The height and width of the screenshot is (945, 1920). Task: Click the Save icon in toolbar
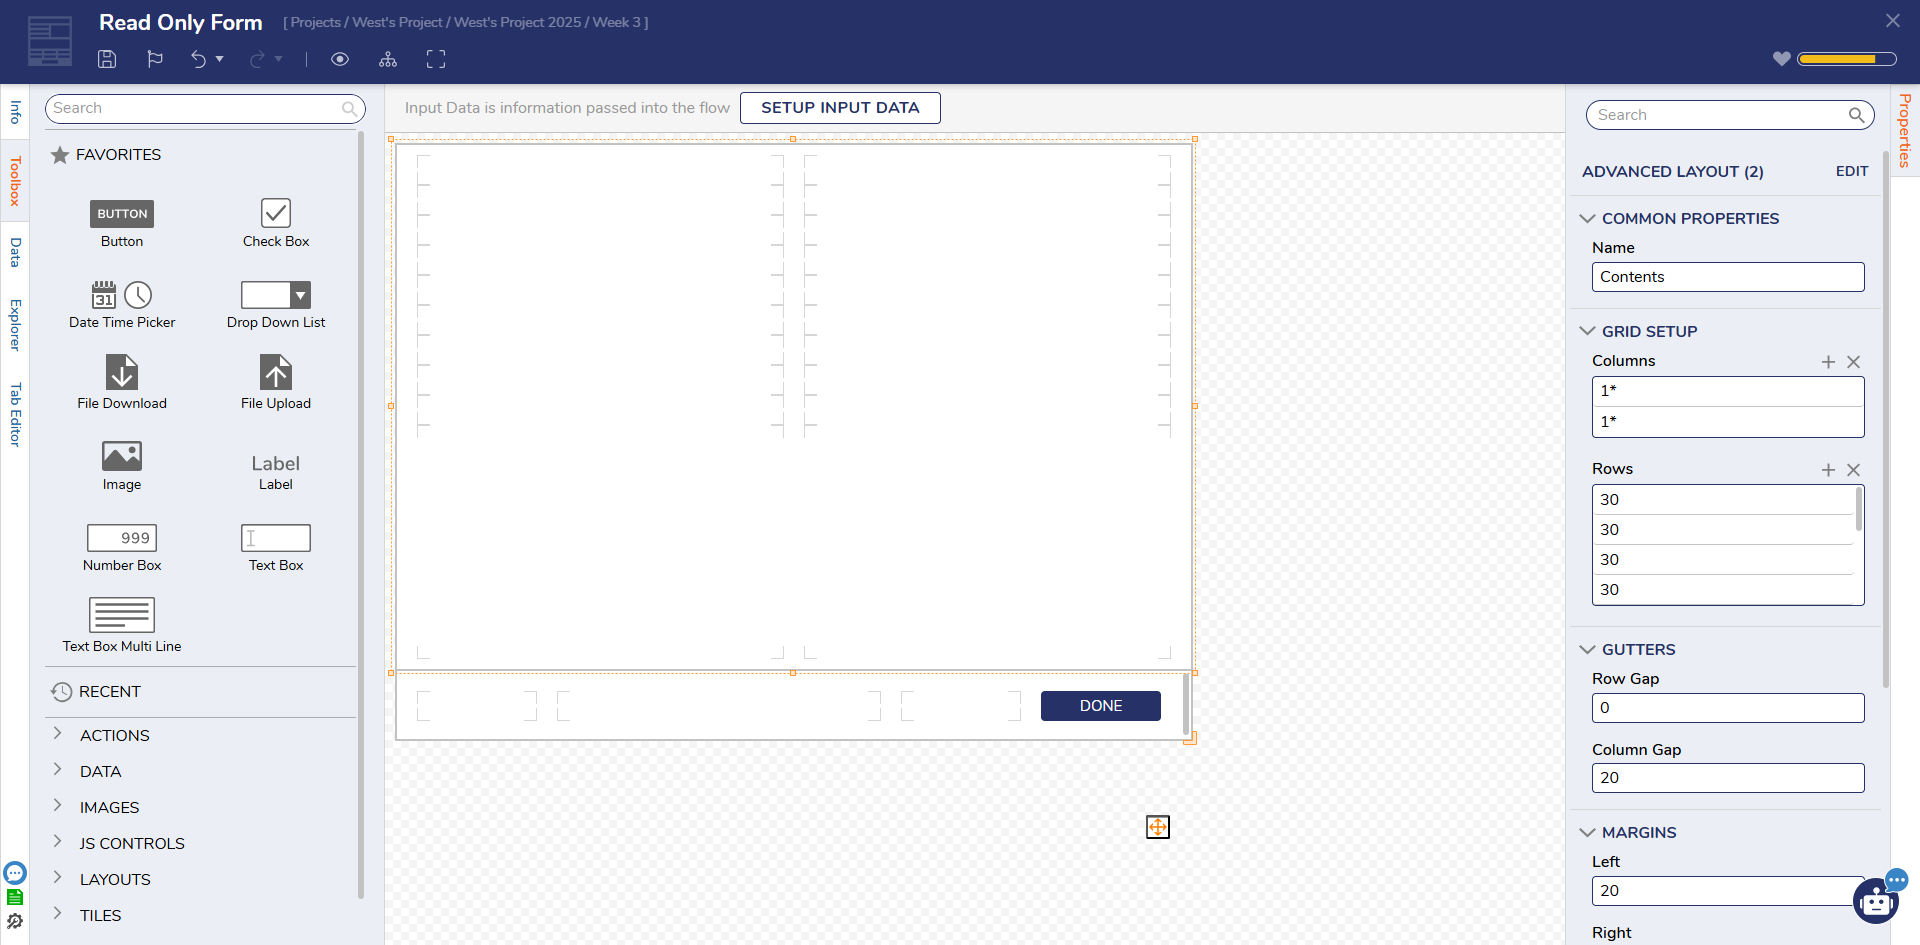(x=107, y=59)
